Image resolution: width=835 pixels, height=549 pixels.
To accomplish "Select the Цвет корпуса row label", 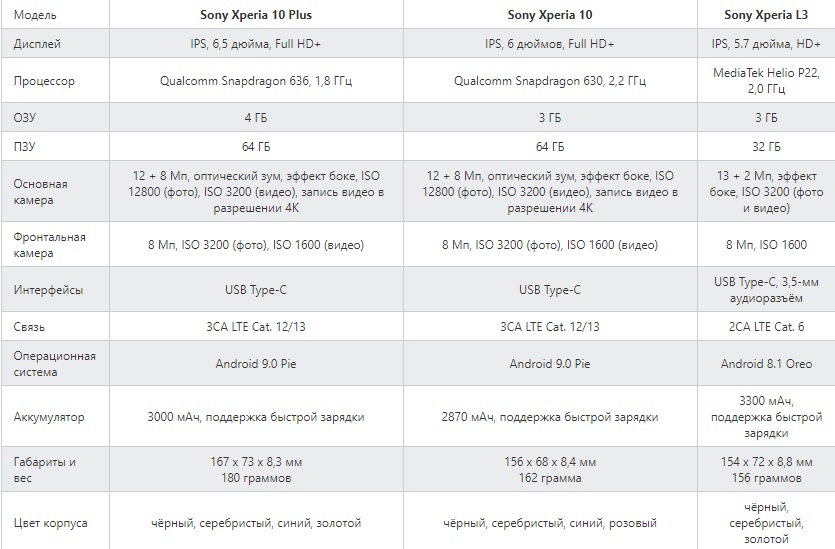I will [x=51, y=523].
